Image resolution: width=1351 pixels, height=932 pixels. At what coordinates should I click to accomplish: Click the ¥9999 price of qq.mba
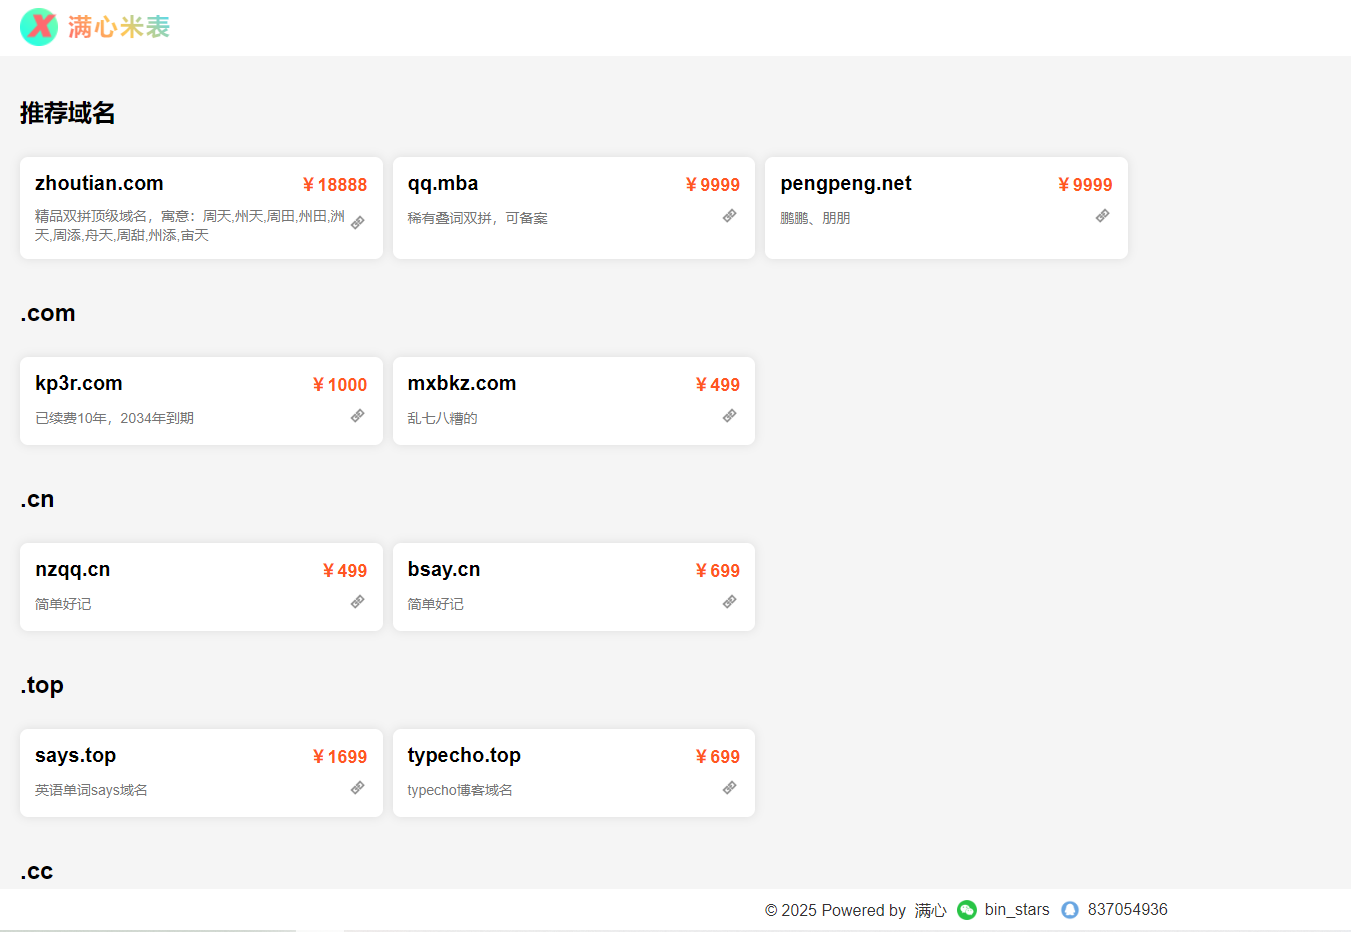click(x=713, y=185)
